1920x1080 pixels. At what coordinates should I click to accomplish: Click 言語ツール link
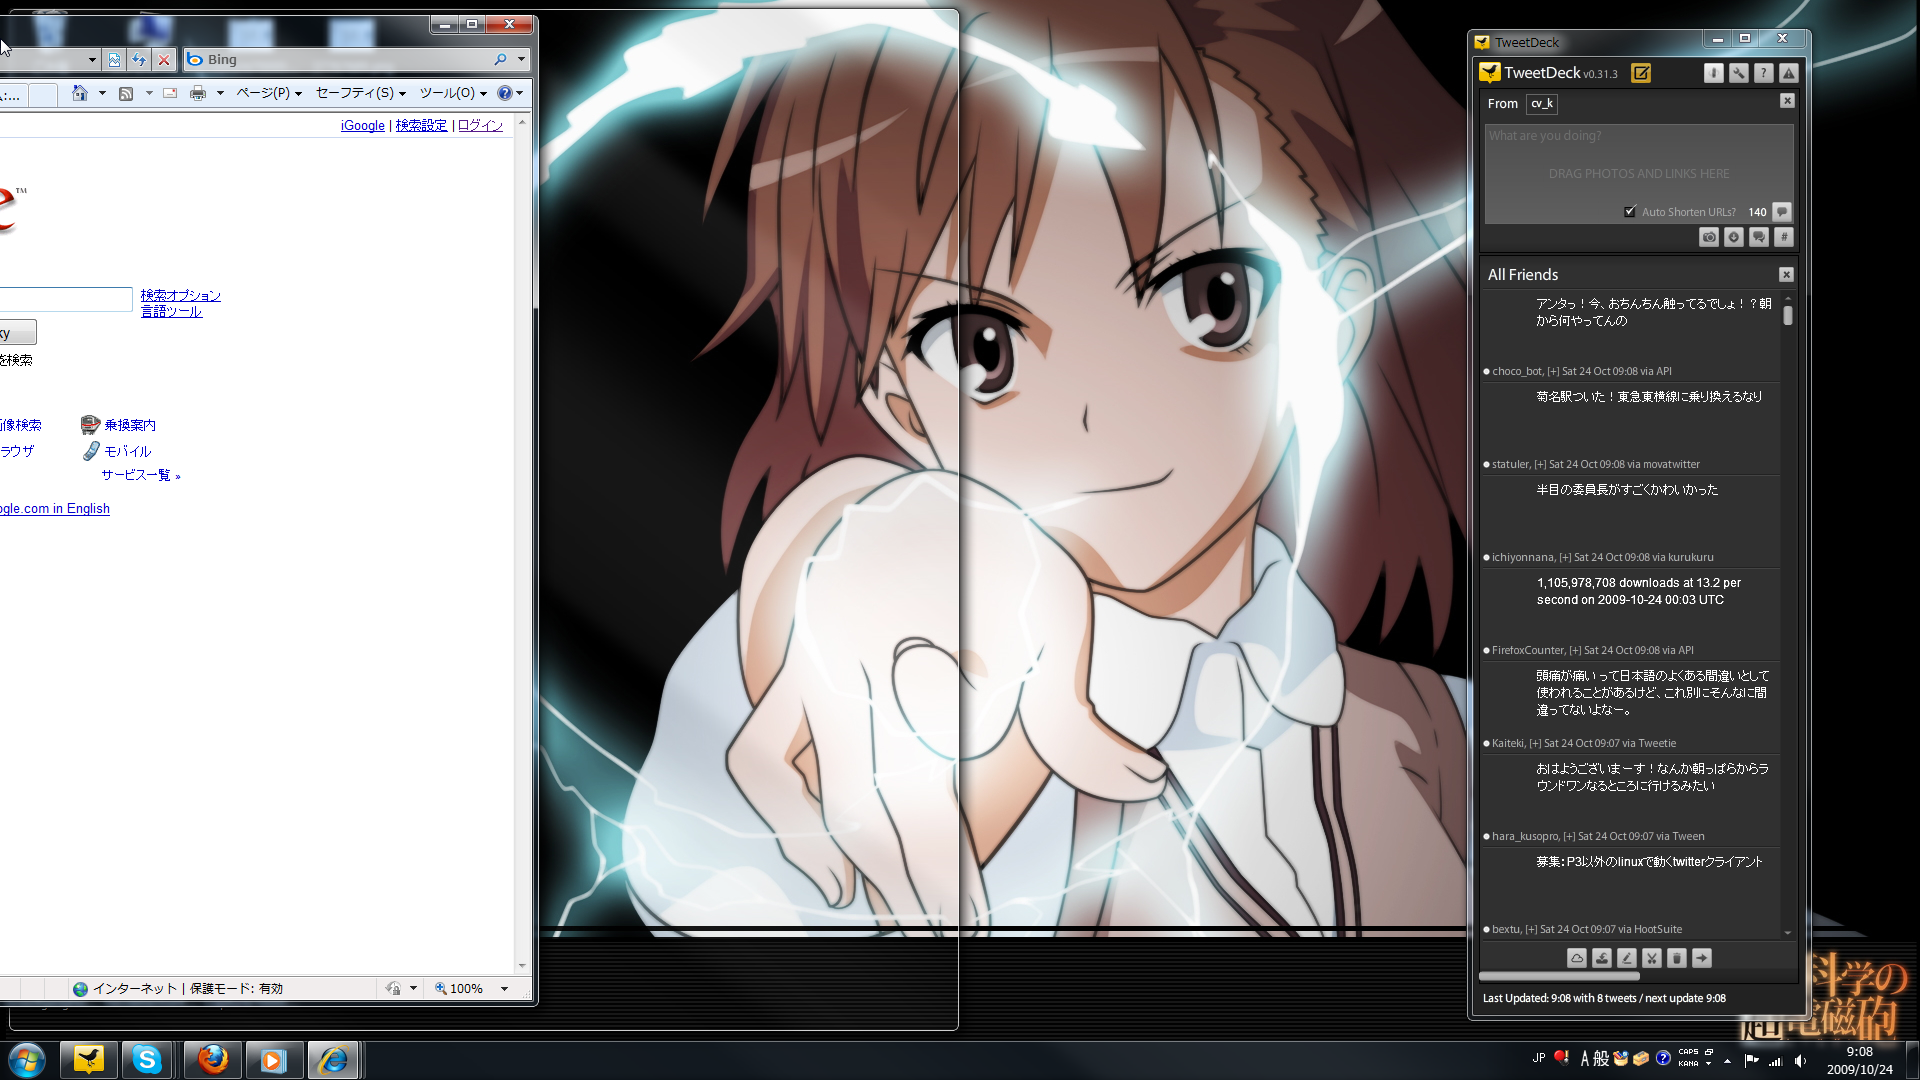[171, 311]
